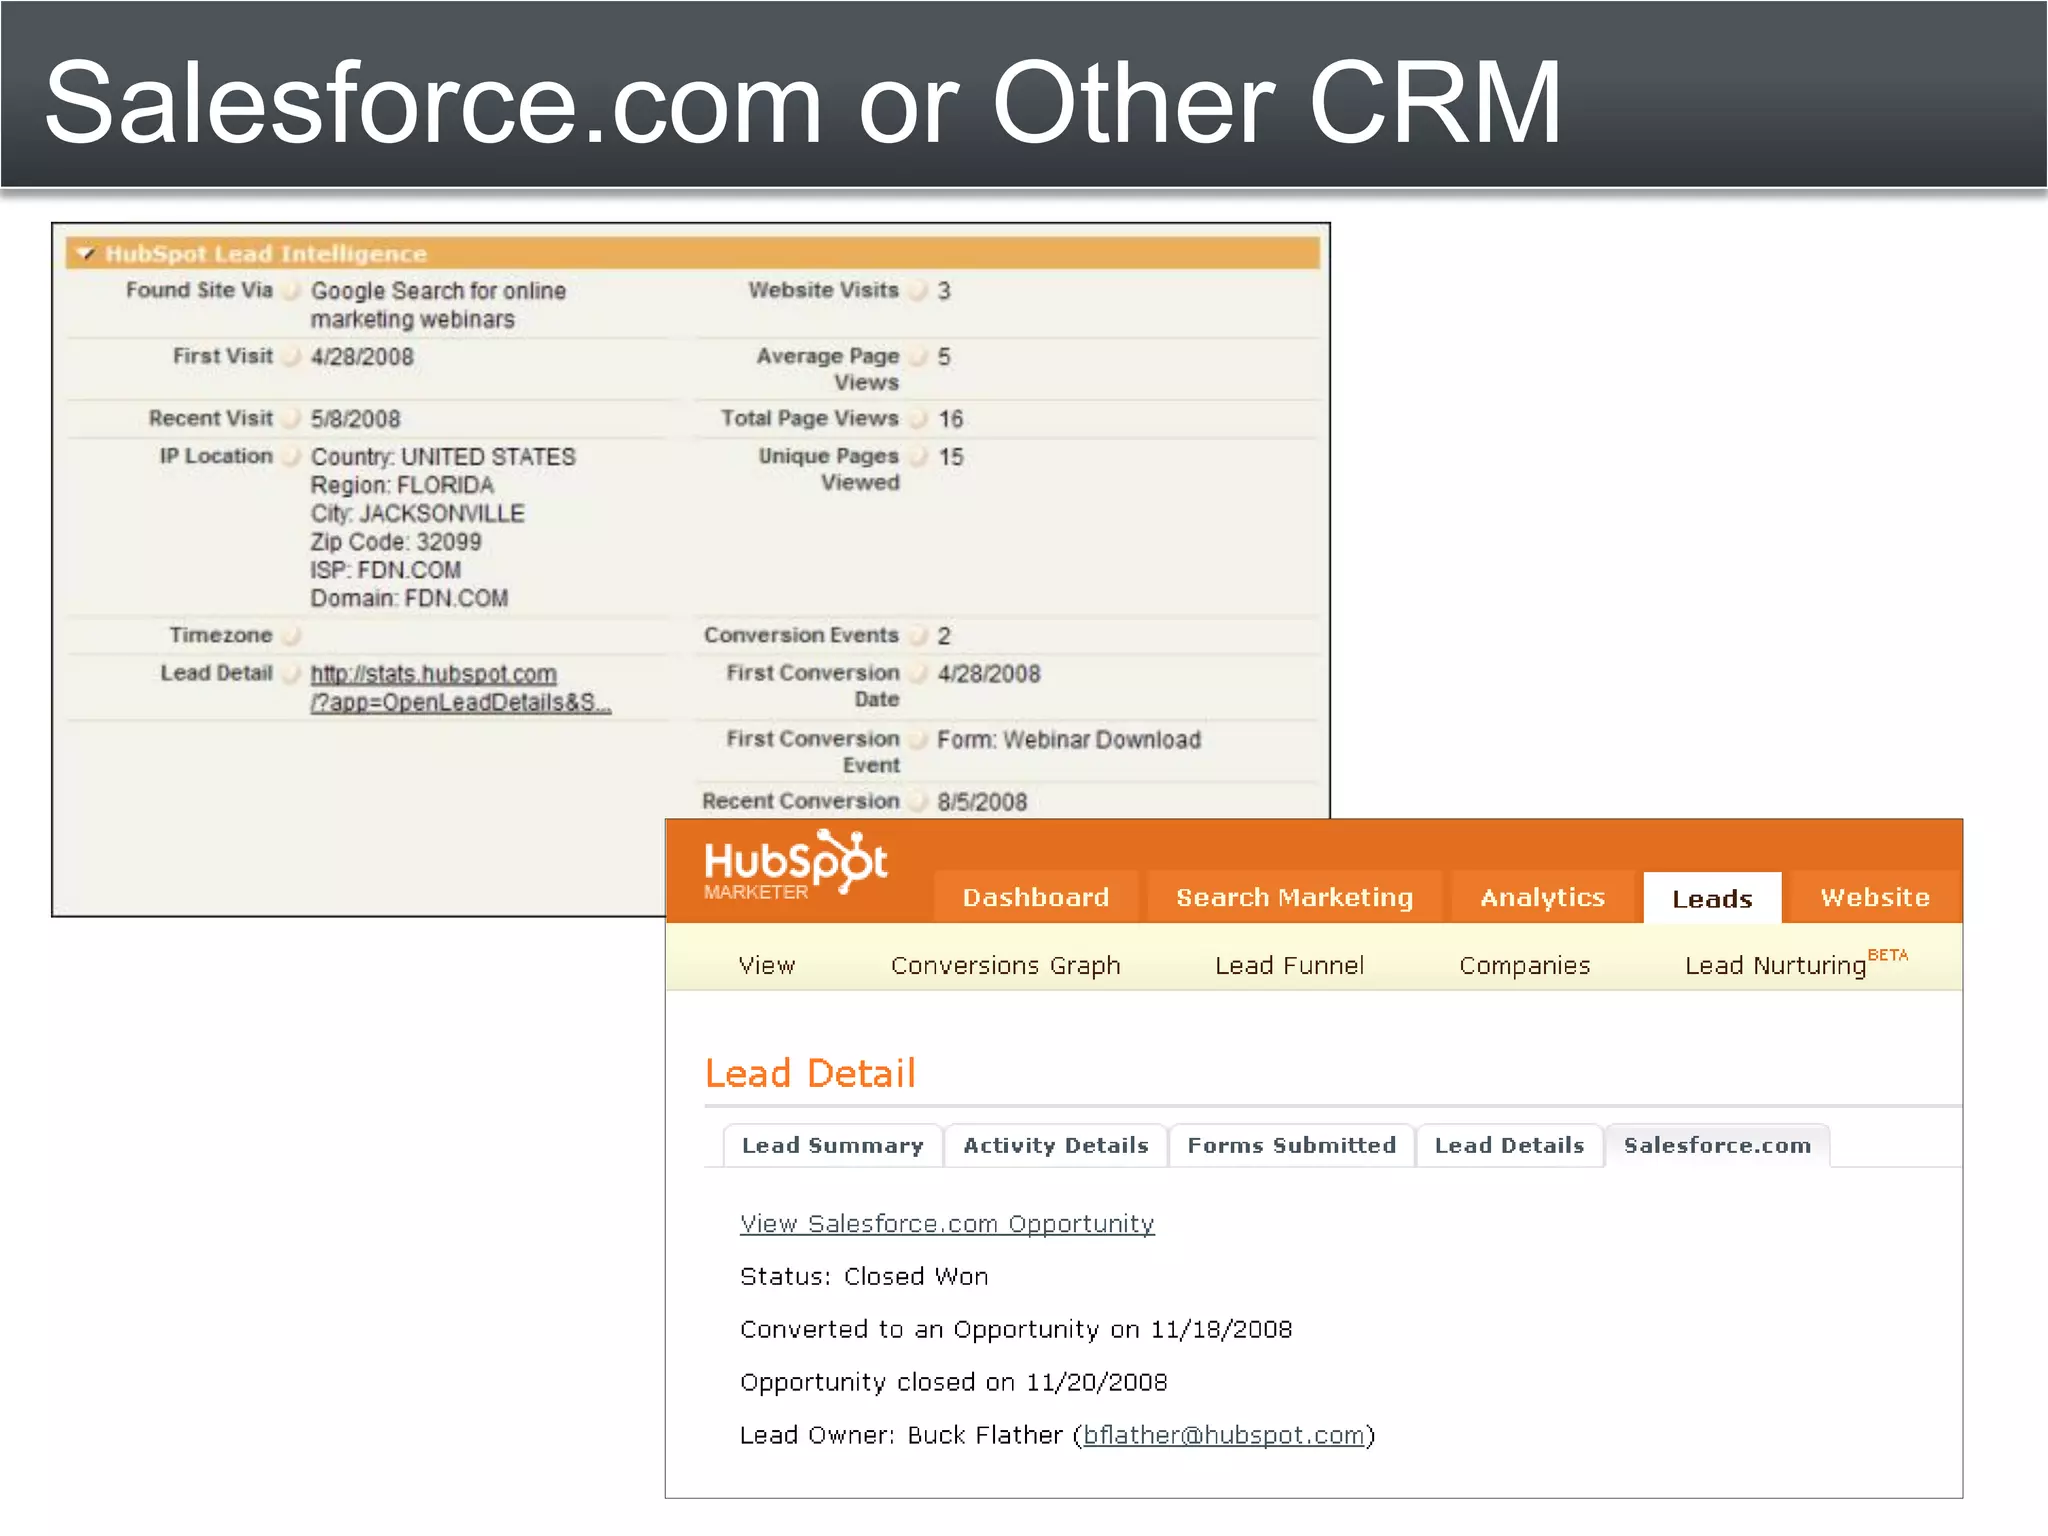Image resolution: width=2048 pixels, height=1536 pixels.
Task: Click the 'ISP: FDN.COM' text
Action: pyautogui.click(x=385, y=570)
